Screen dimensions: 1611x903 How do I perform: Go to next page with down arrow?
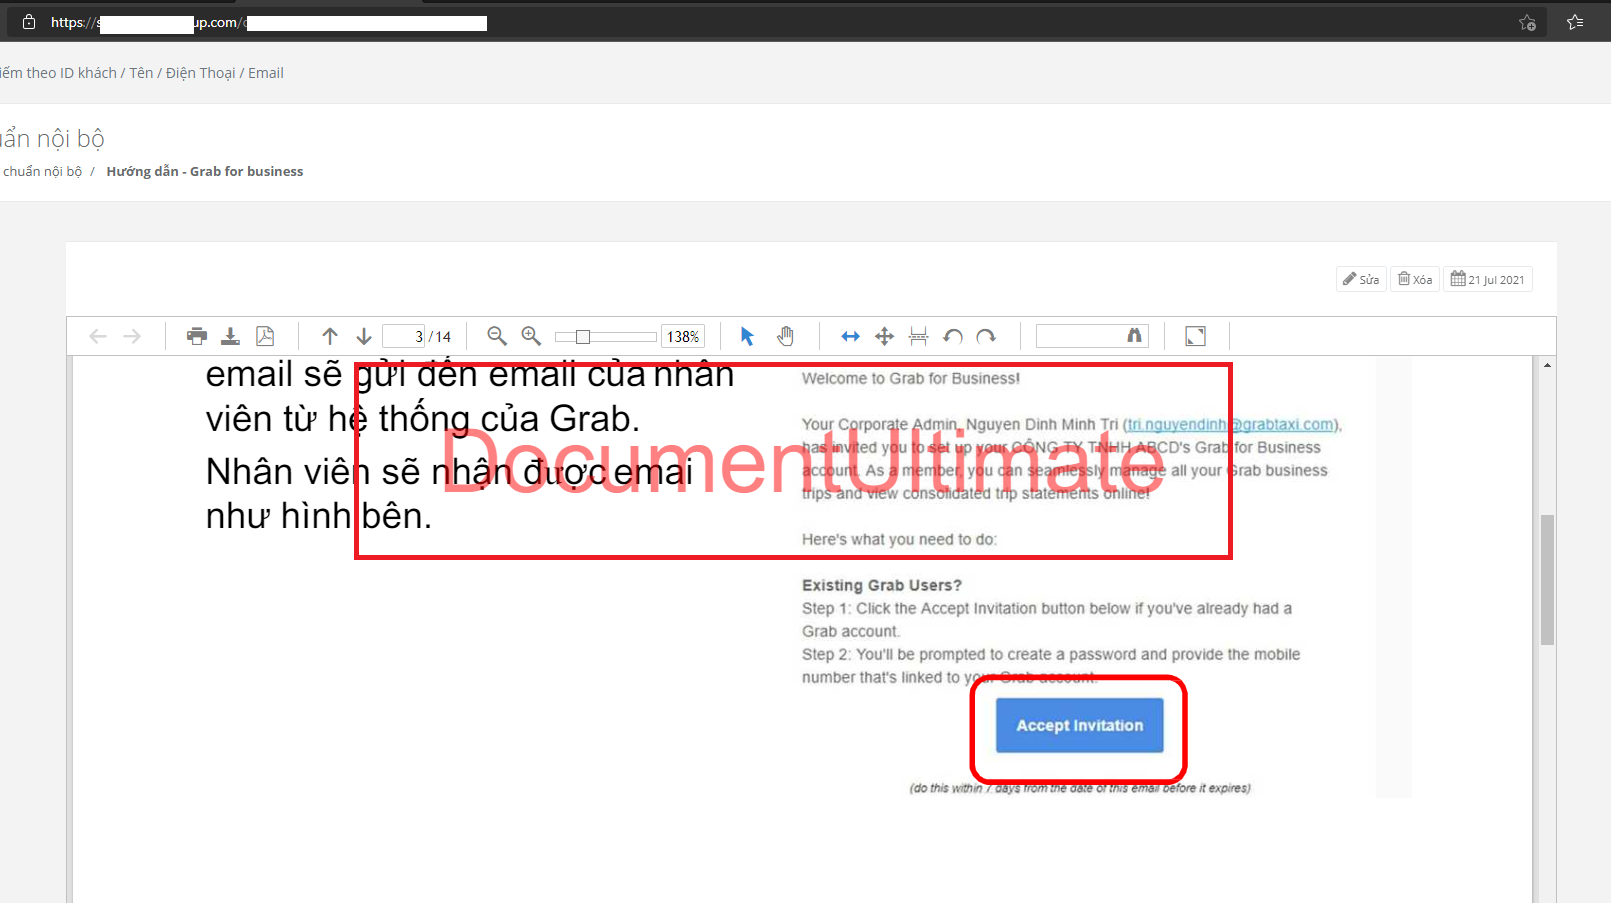(x=364, y=336)
